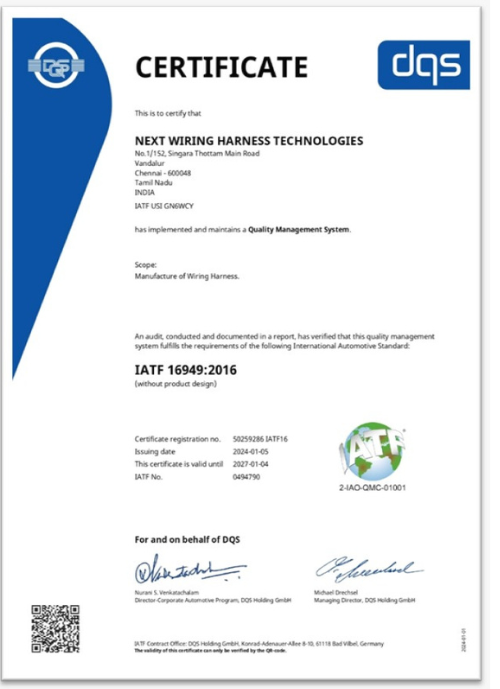The height and width of the screenshot is (689, 500).
Task: Click the CERTIFICATE heading
Action: pyautogui.click(x=221, y=67)
